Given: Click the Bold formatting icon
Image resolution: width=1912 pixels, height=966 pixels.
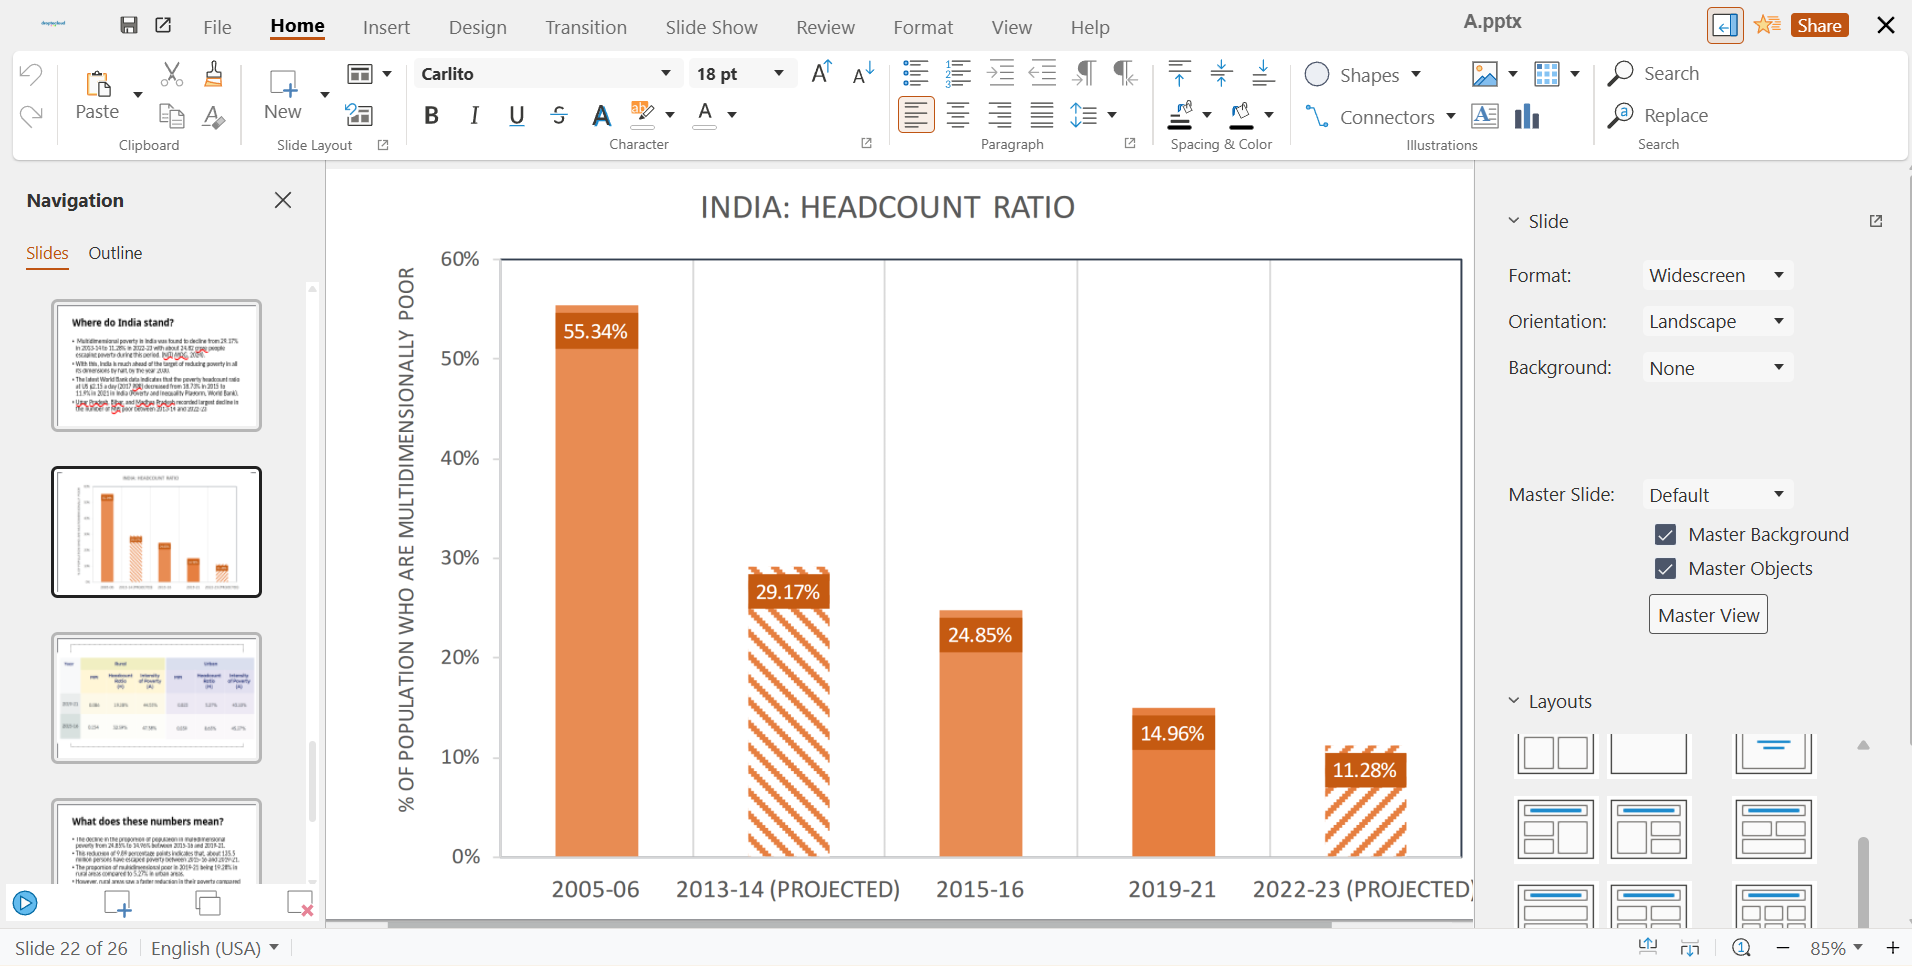Looking at the screenshot, I should (431, 116).
